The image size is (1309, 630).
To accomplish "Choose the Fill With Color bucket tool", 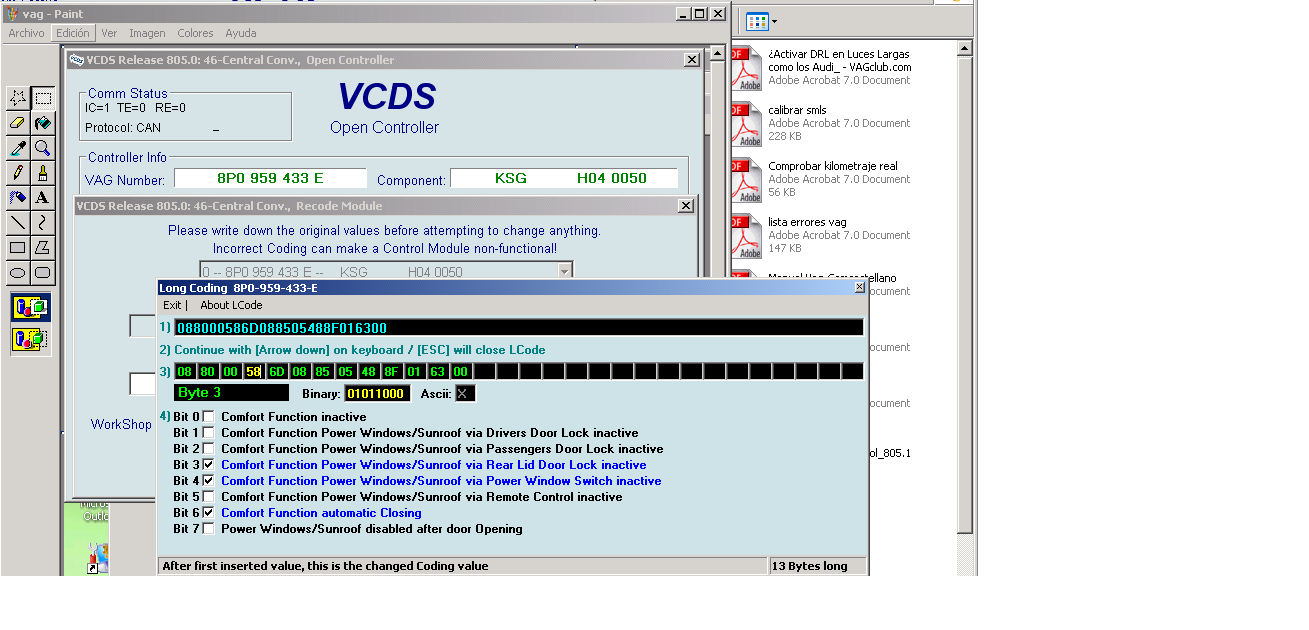I will point(43,123).
